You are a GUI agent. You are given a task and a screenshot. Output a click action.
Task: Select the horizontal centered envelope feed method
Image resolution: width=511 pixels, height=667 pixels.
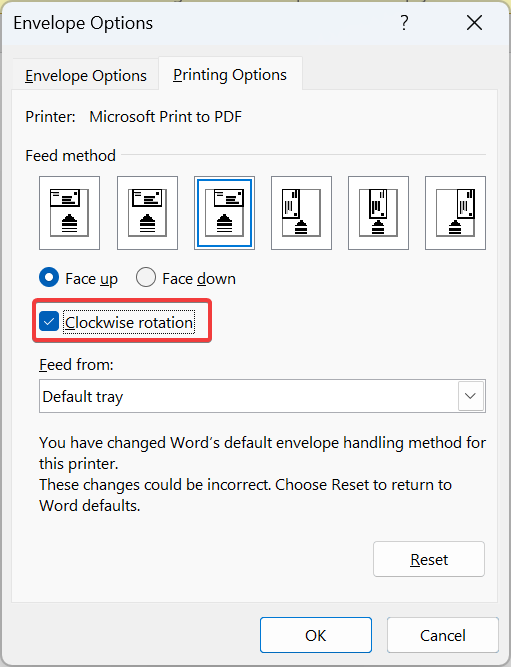[x=147, y=213]
